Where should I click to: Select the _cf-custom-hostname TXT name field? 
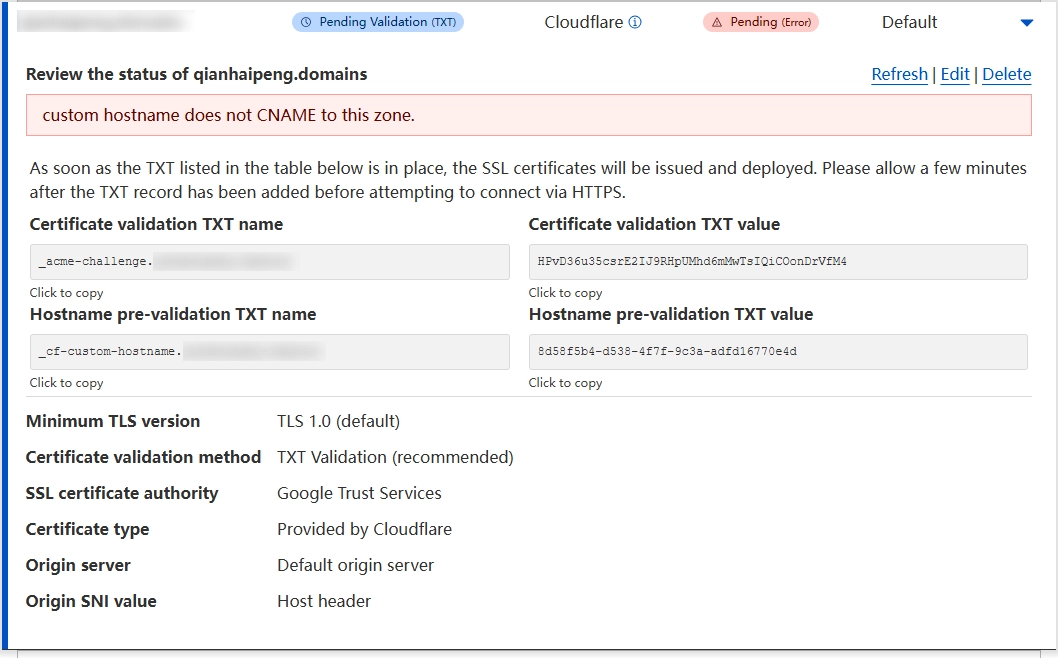[x=269, y=352]
